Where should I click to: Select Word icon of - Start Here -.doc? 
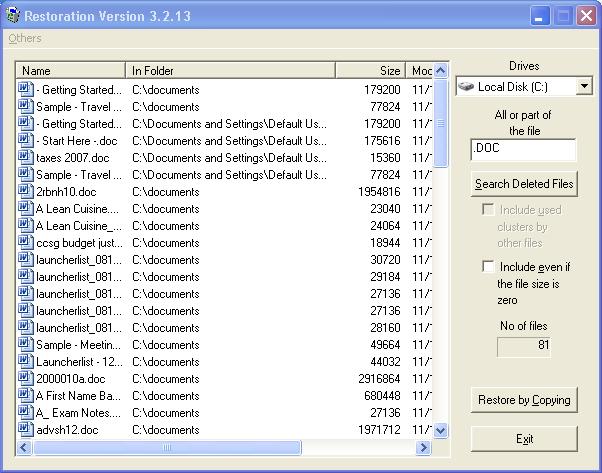(x=26, y=141)
